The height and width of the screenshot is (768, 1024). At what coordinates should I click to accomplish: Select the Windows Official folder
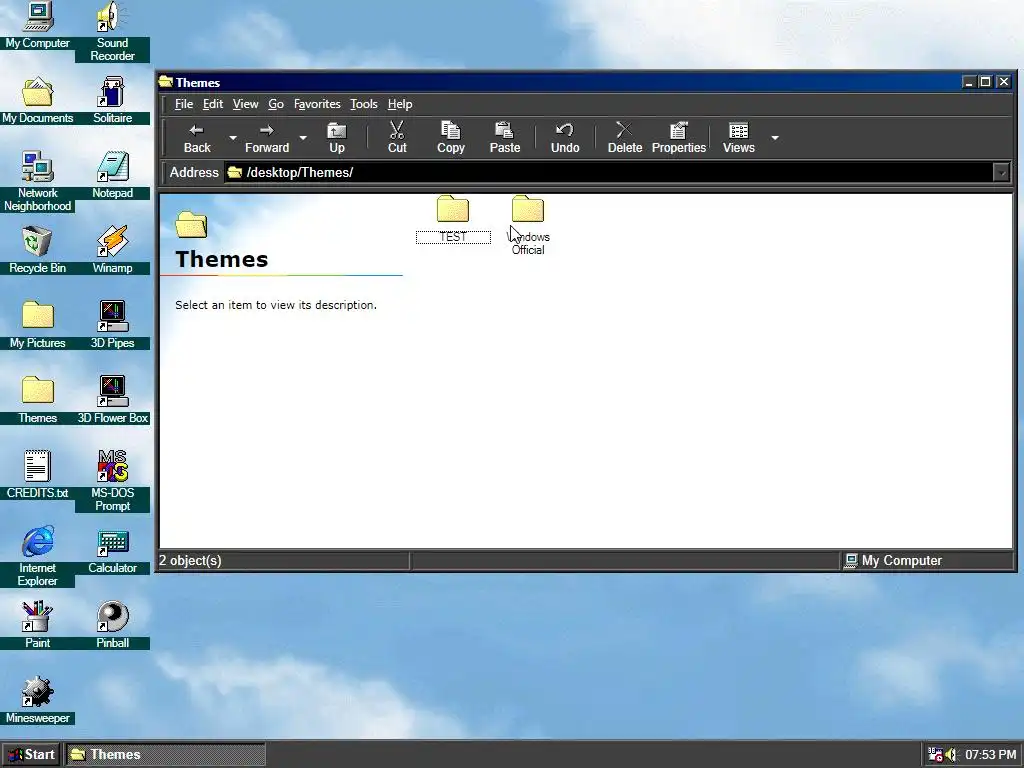(528, 225)
